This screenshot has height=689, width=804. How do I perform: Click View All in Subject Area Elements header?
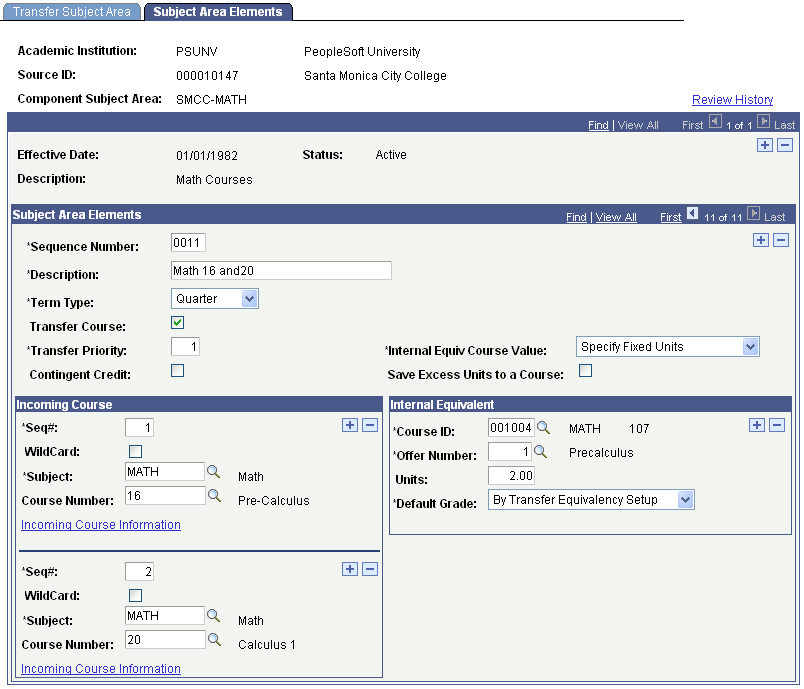point(616,217)
